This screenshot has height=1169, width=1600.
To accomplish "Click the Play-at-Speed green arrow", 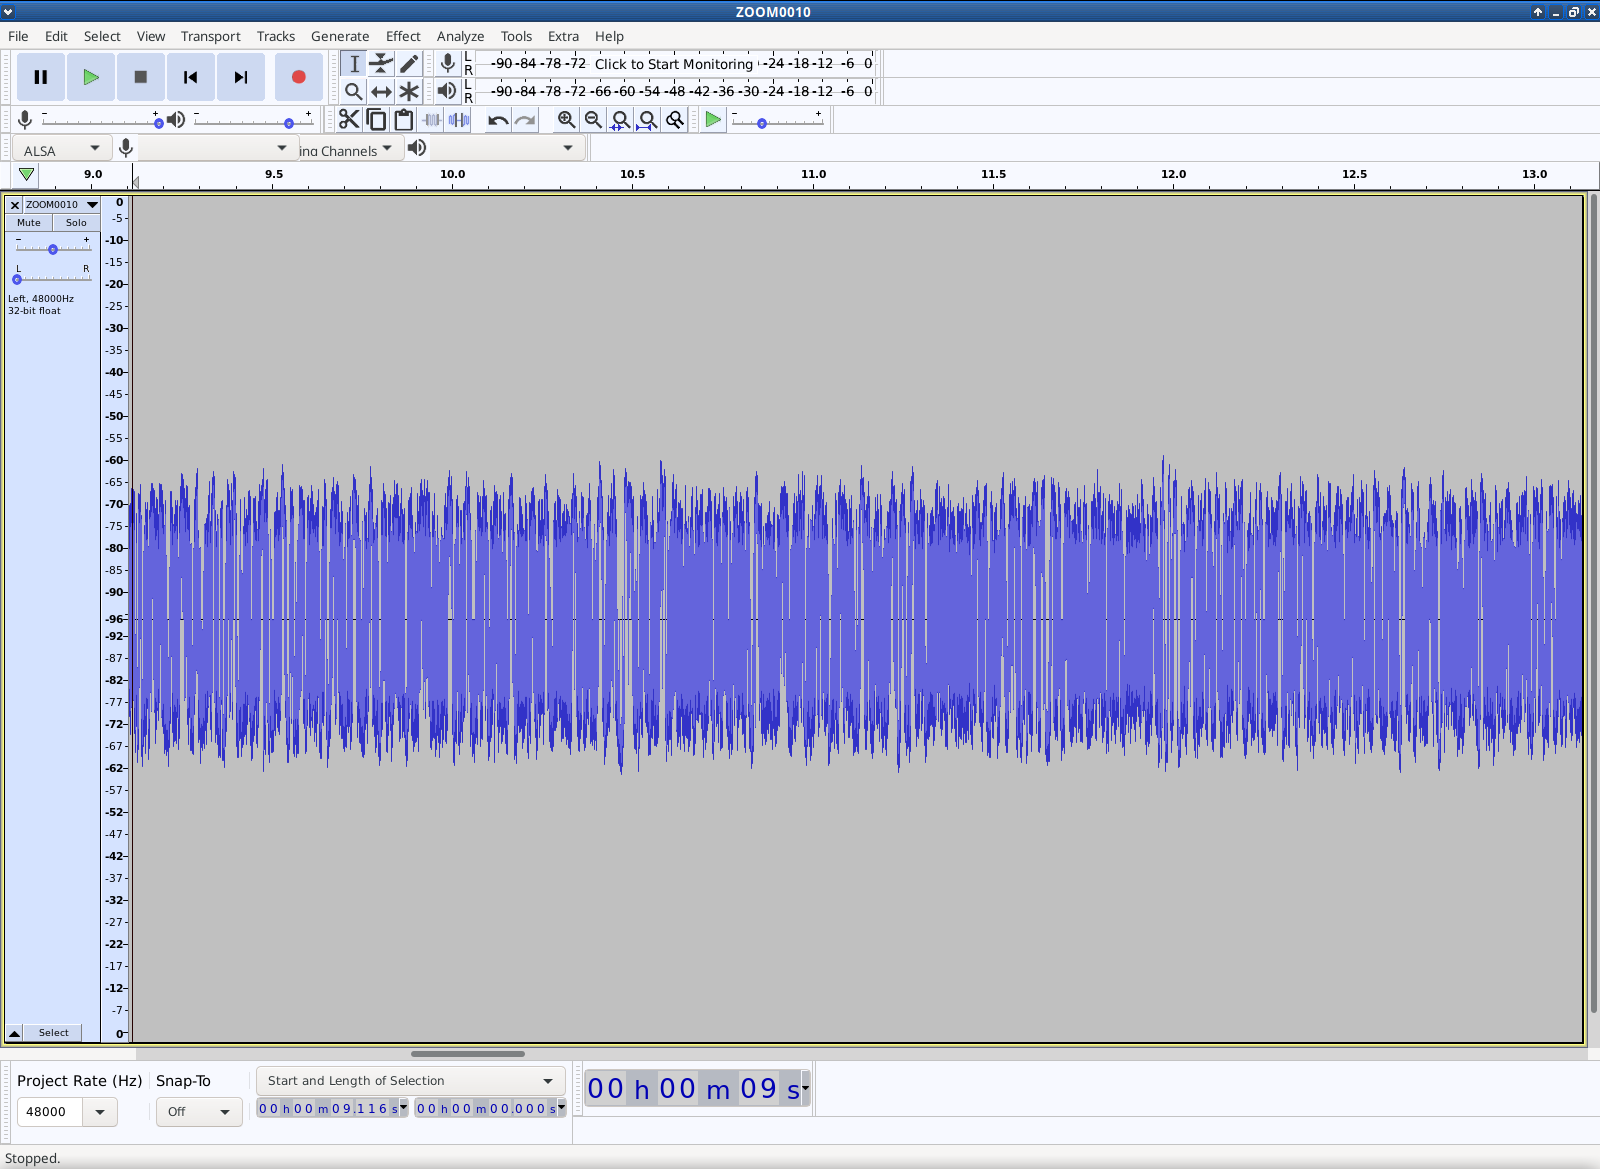I will pyautogui.click(x=713, y=120).
